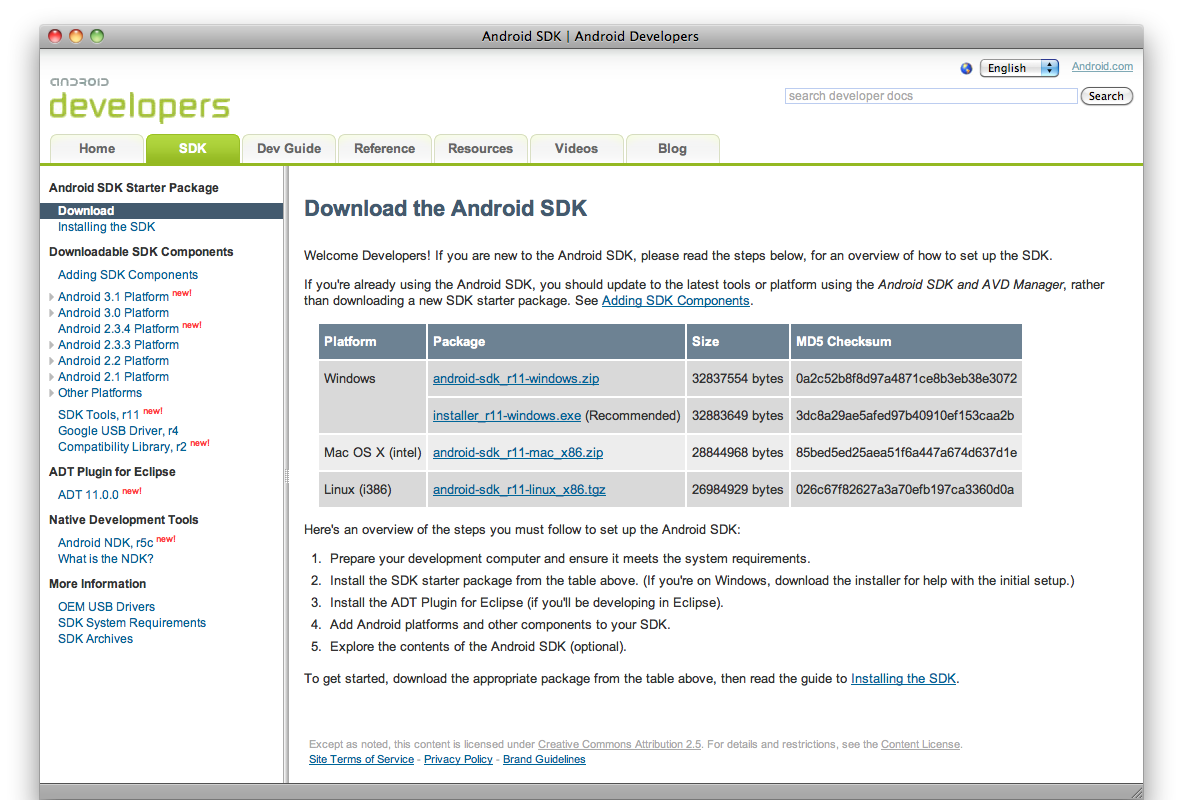Follow the Installing the SDK link in body
The image size is (1183, 800).
903,678
